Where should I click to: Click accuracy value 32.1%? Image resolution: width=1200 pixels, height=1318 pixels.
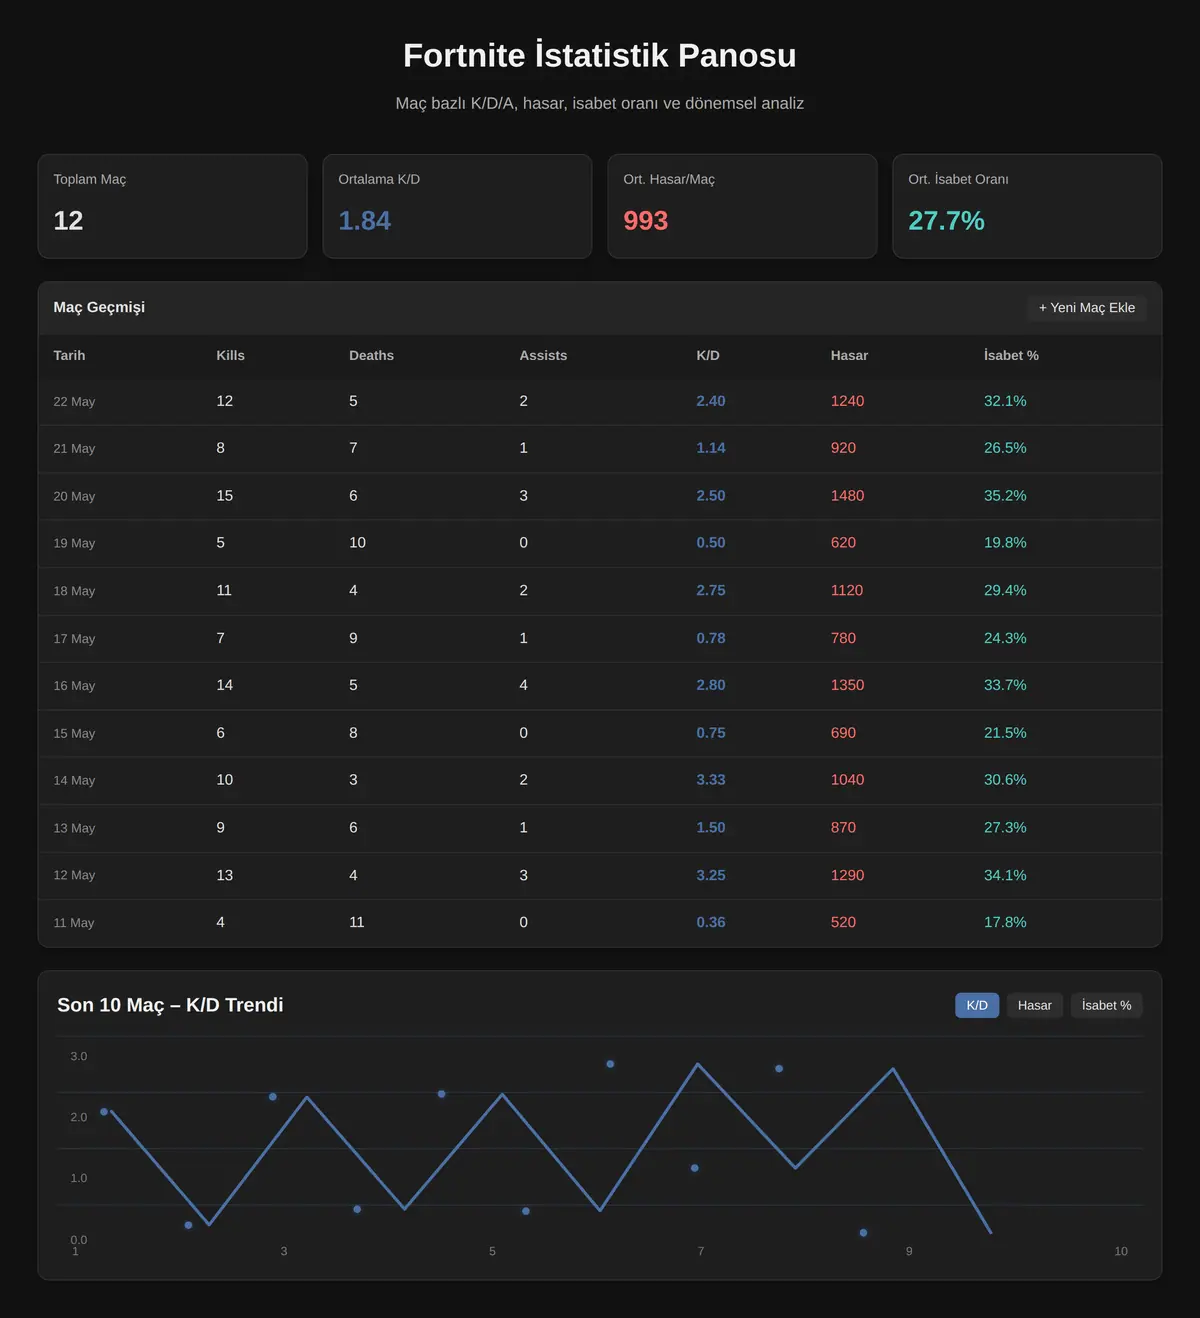[x=1005, y=401]
